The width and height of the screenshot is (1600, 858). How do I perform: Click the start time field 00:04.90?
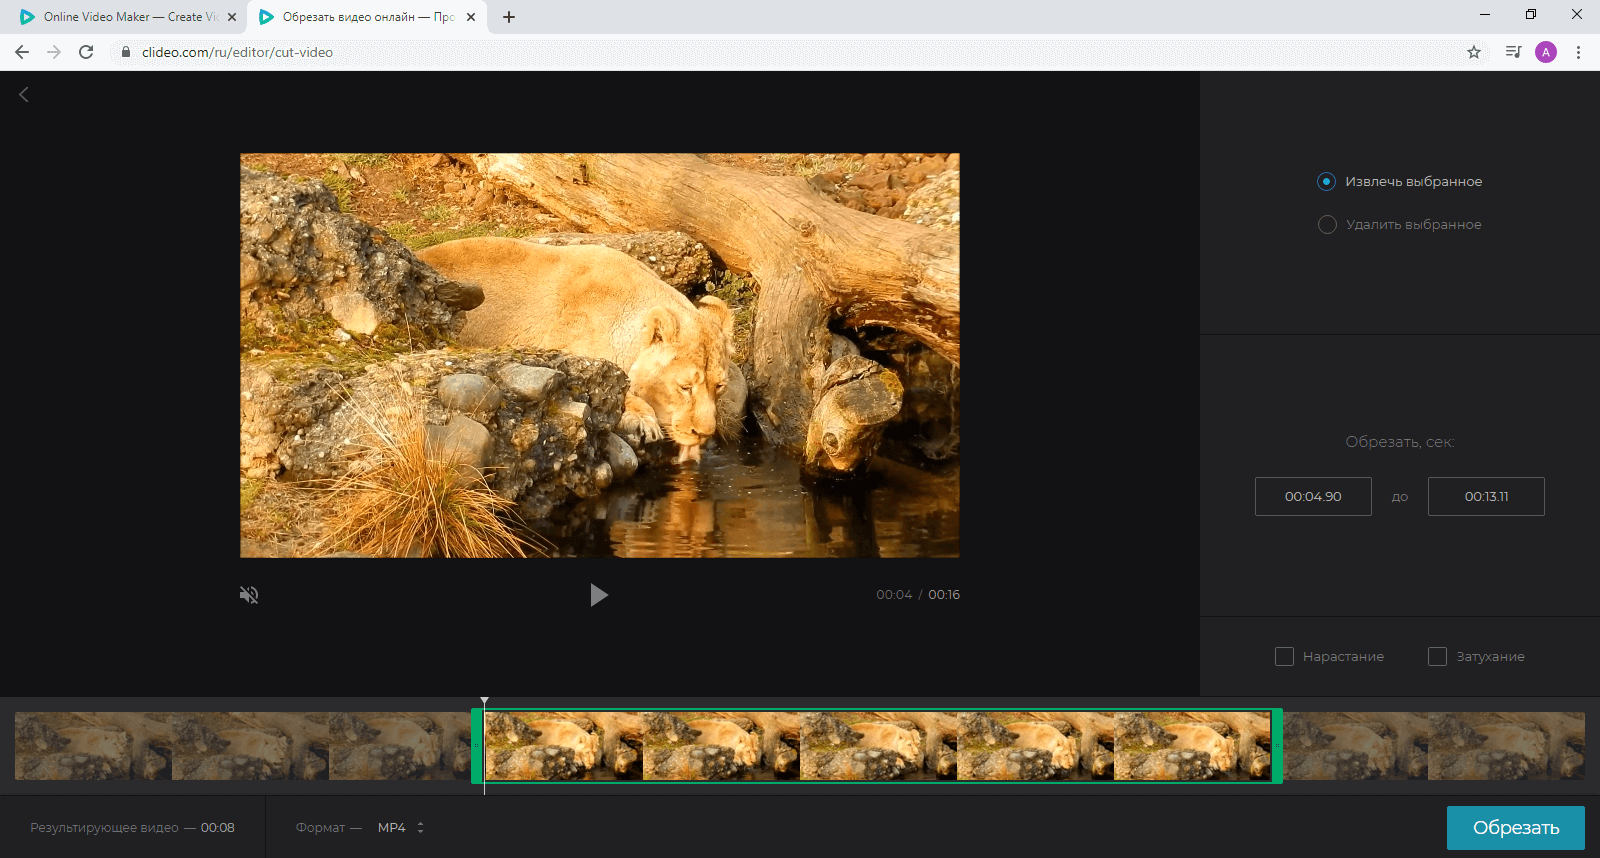coord(1313,496)
